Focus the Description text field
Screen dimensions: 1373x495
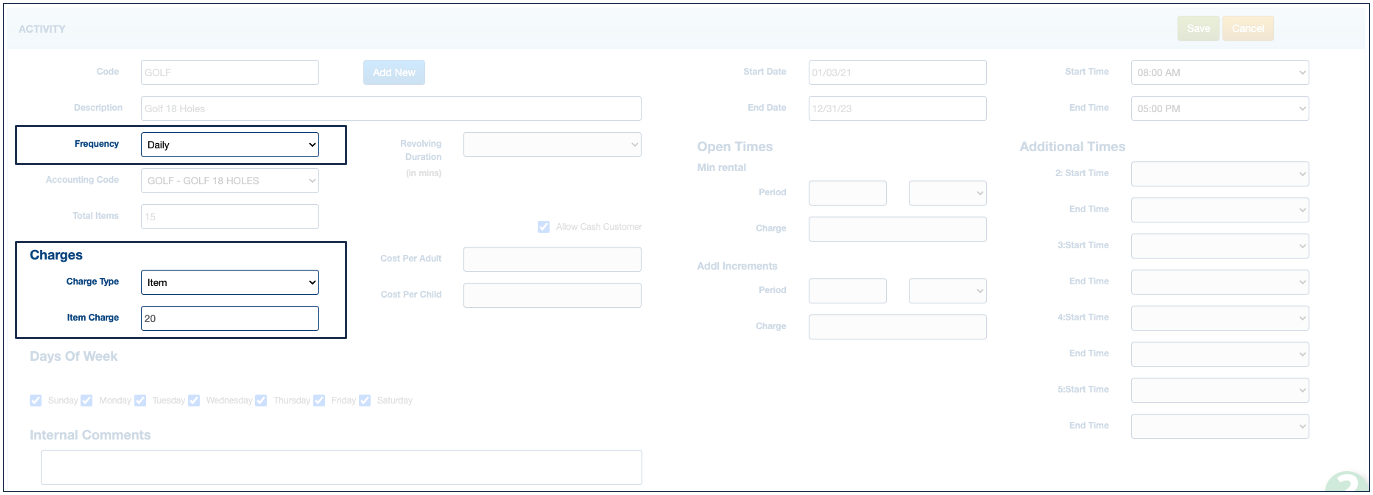(x=391, y=109)
